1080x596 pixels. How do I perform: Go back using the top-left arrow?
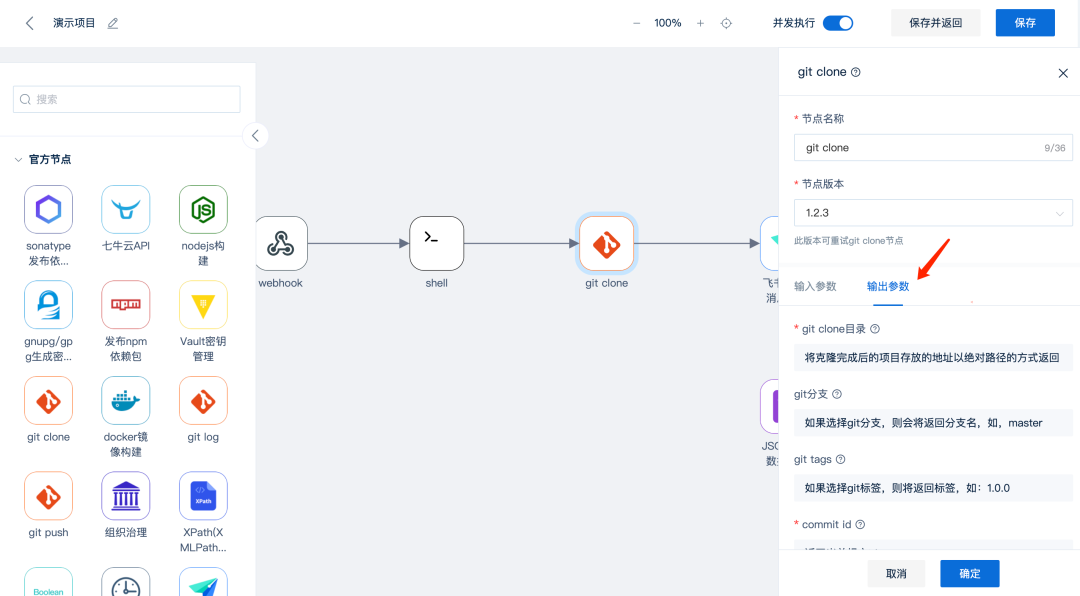pos(30,23)
